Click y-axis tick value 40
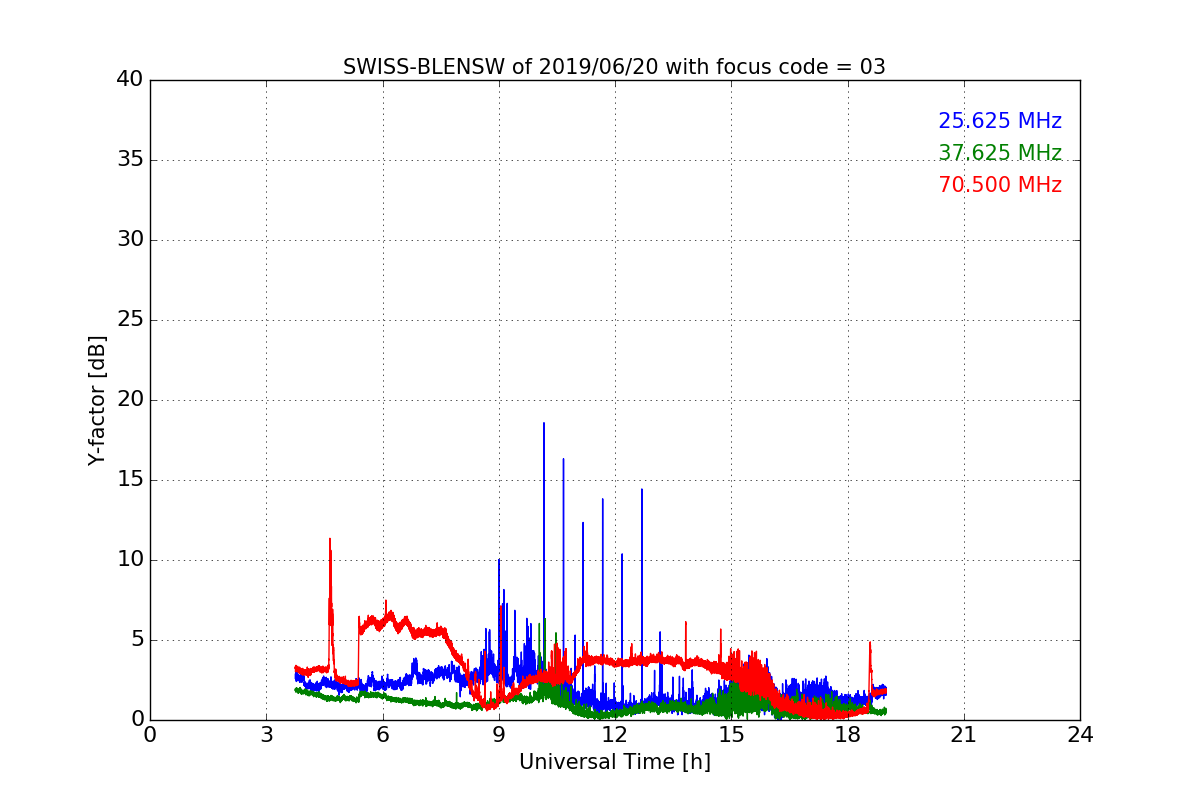The image size is (1200, 800). pos(129,80)
